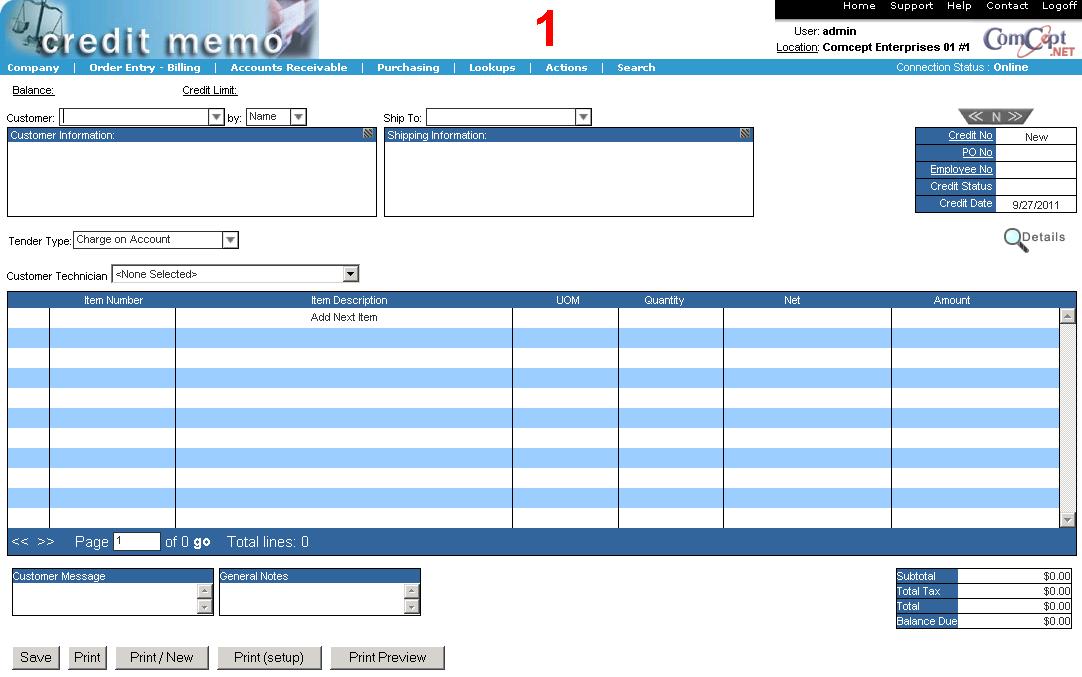This screenshot has height=677, width=1082.
Task: Go to previous record with left double-arrow
Action: click(x=976, y=117)
